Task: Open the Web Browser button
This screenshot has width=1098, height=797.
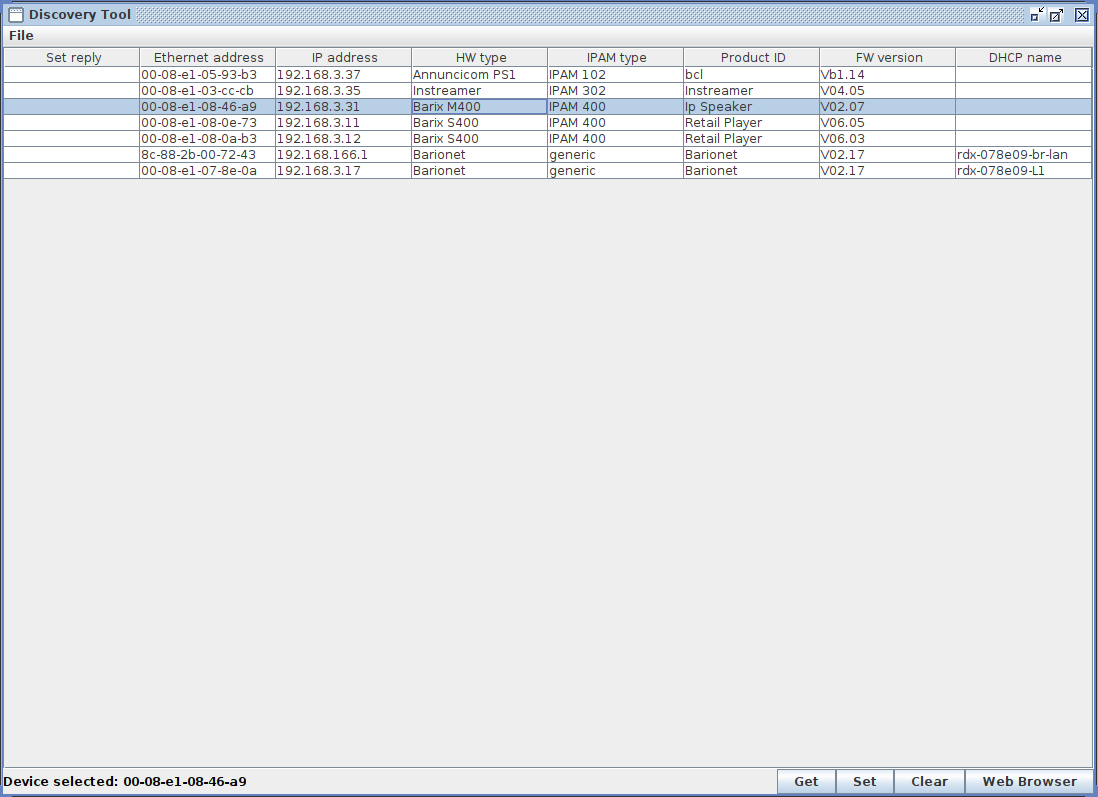Action: click(x=1029, y=782)
